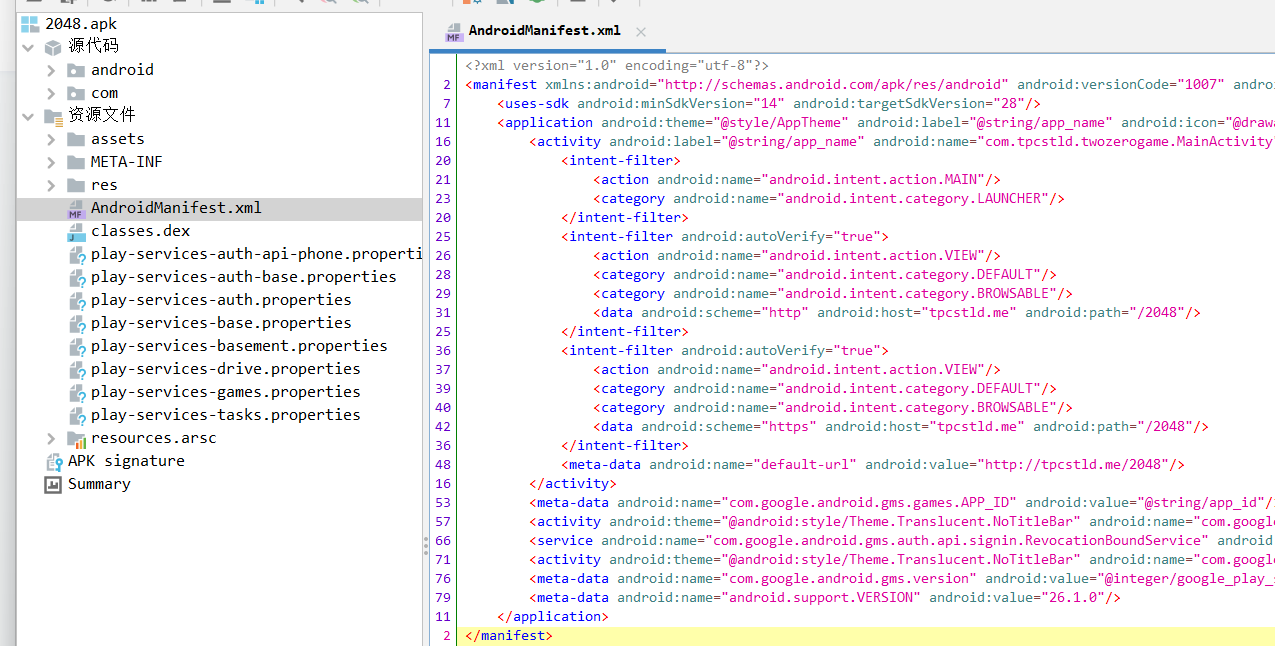
Task: Close the AndroidManifest.xml tab
Action: click(x=641, y=32)
